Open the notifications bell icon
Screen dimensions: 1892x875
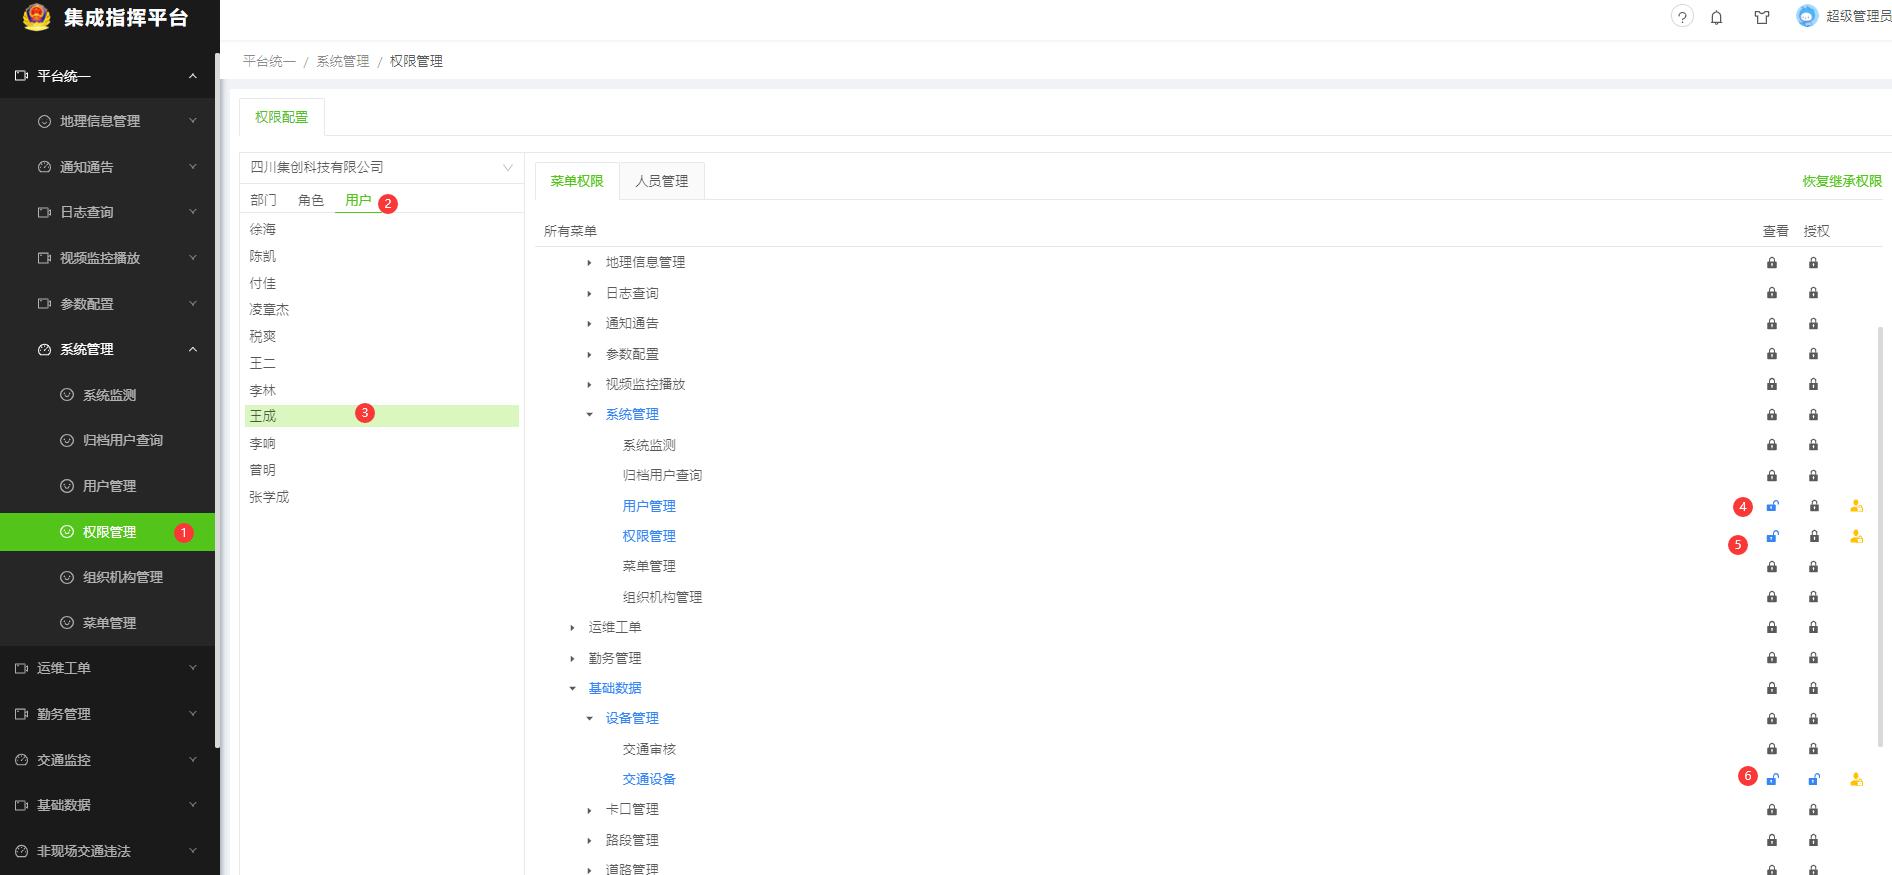pos(1716,17)
